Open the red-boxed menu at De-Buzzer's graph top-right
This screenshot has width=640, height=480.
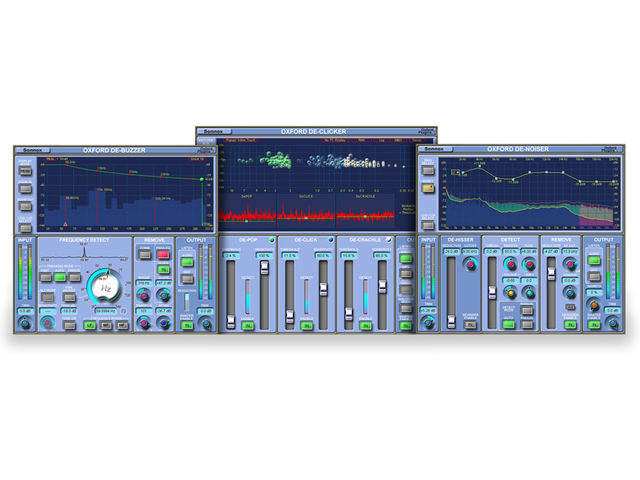pyautogui.click(x=198, y=159)
